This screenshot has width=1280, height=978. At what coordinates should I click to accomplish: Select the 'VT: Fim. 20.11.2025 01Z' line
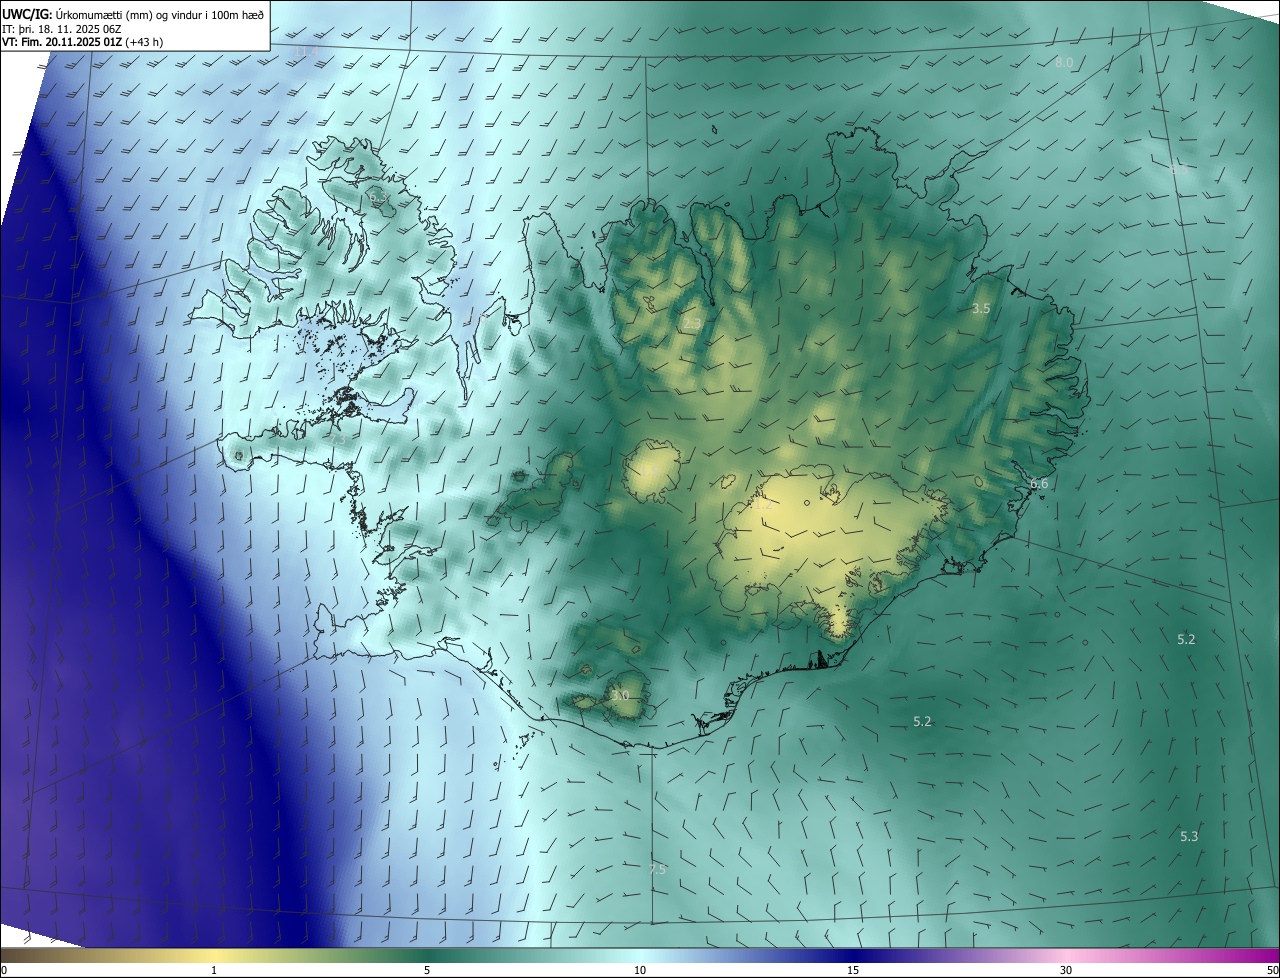(62, 42)
